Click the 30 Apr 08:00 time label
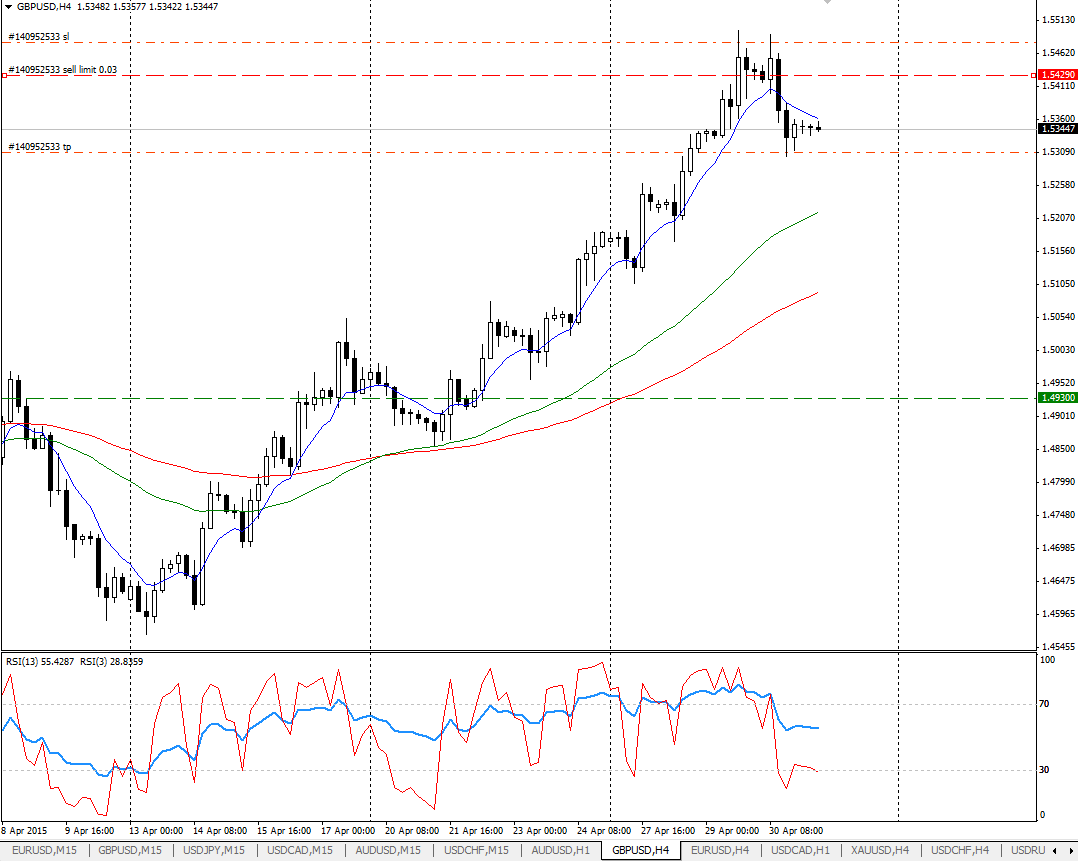Image resolution: width=1078 pixels, height=862 pixels. [795, 830]
